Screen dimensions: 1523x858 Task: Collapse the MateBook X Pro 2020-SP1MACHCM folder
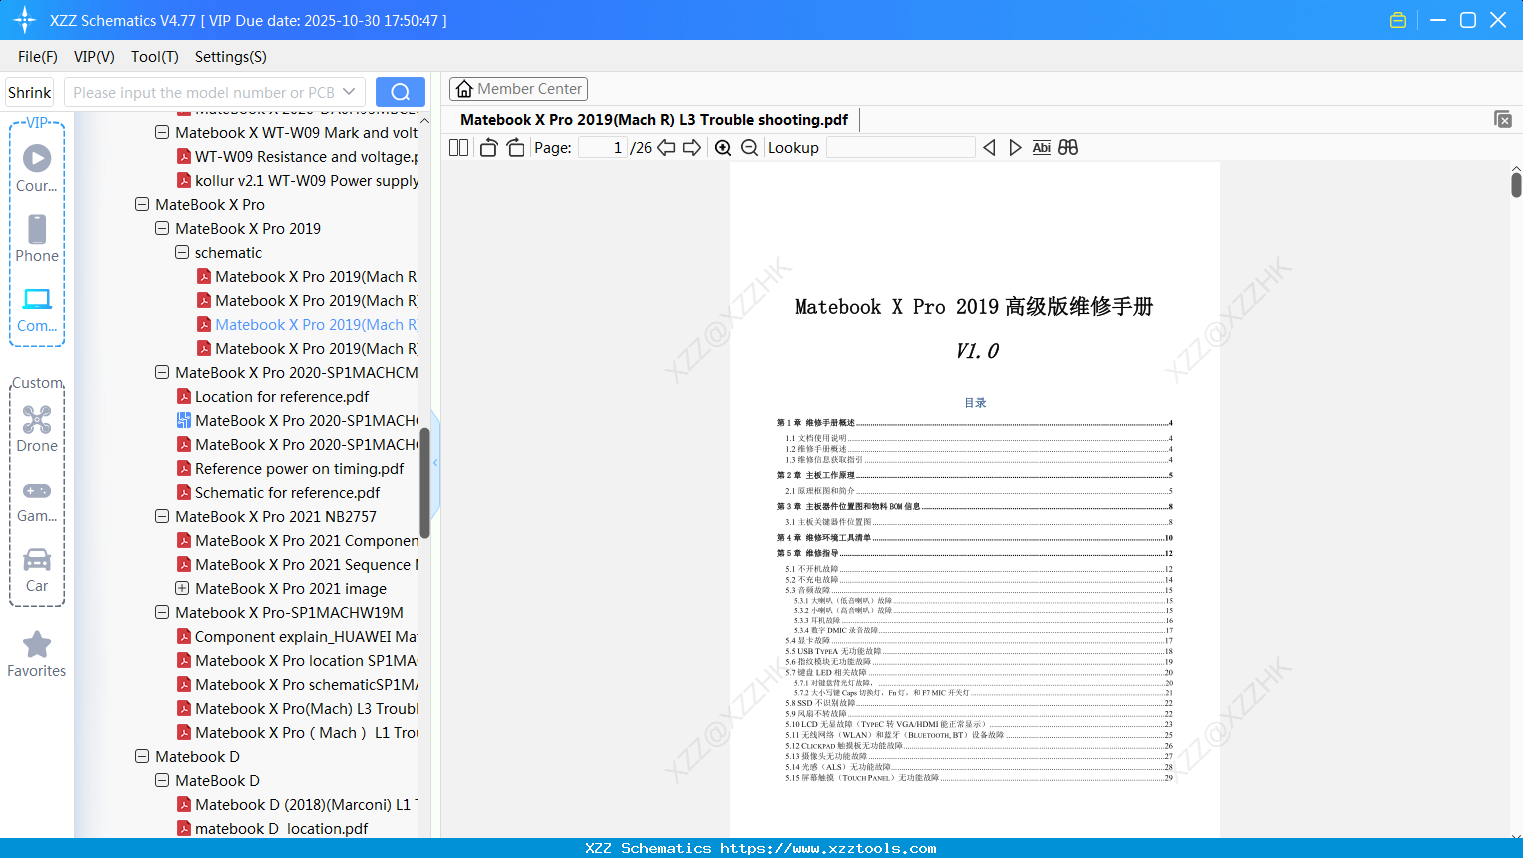162,373
